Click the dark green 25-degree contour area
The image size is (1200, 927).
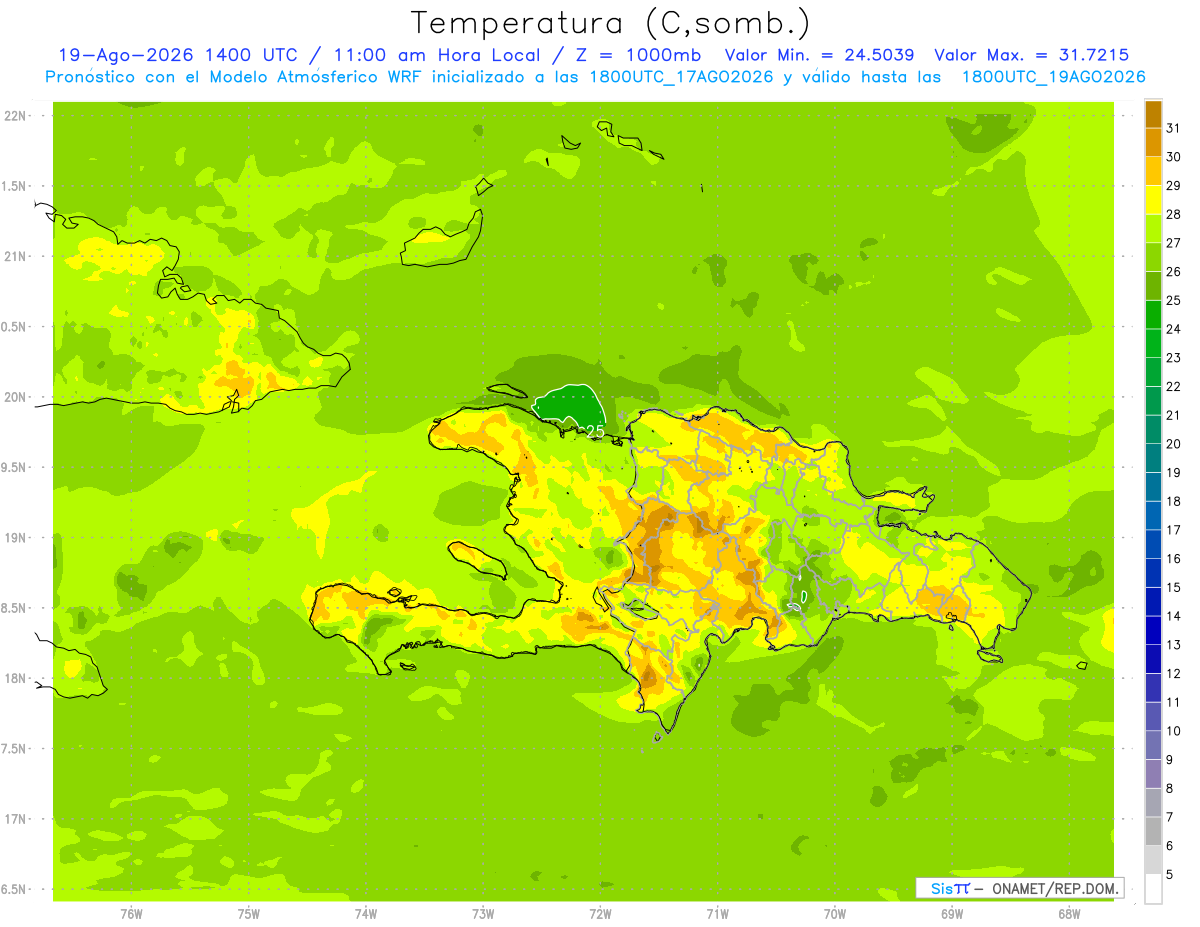[573, 406]
